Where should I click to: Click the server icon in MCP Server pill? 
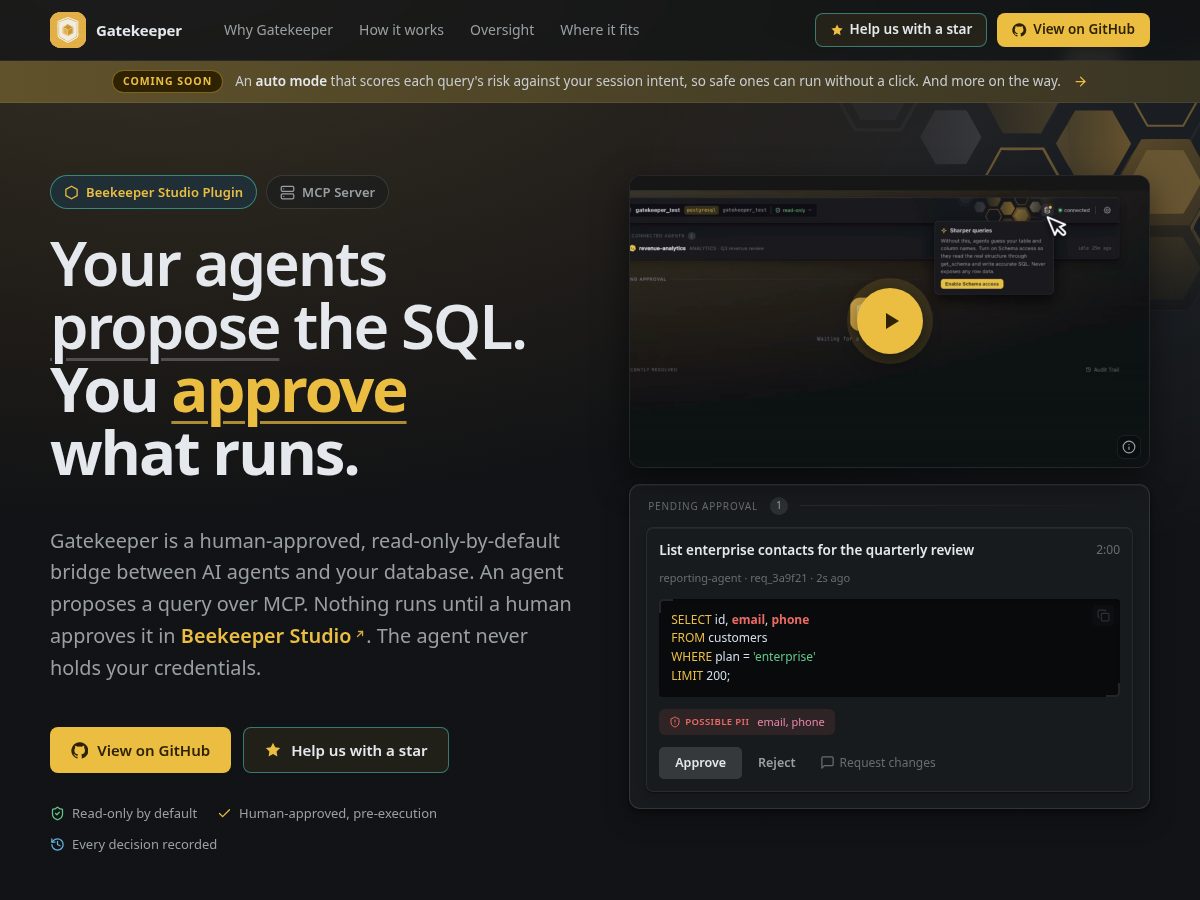click(x=287, y=192)
